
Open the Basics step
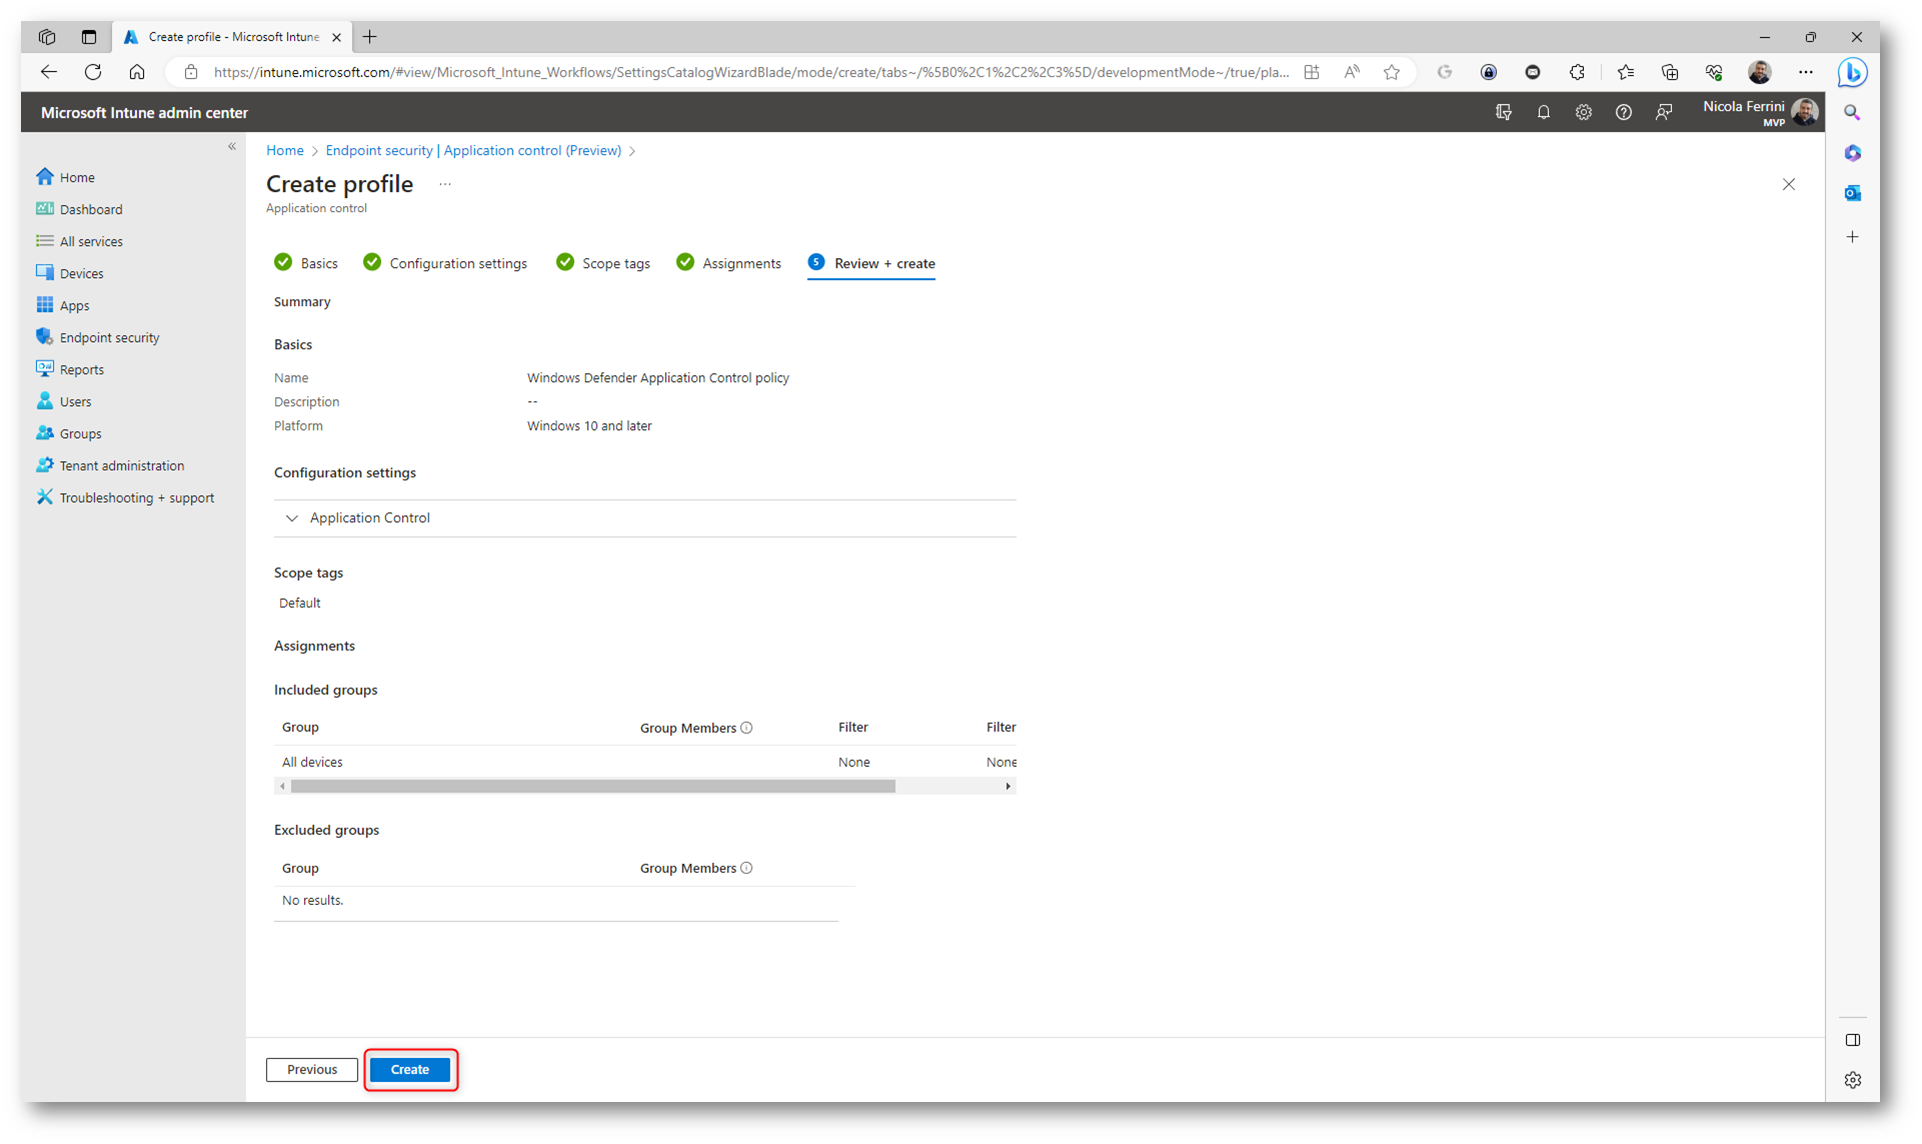point(306,263)
